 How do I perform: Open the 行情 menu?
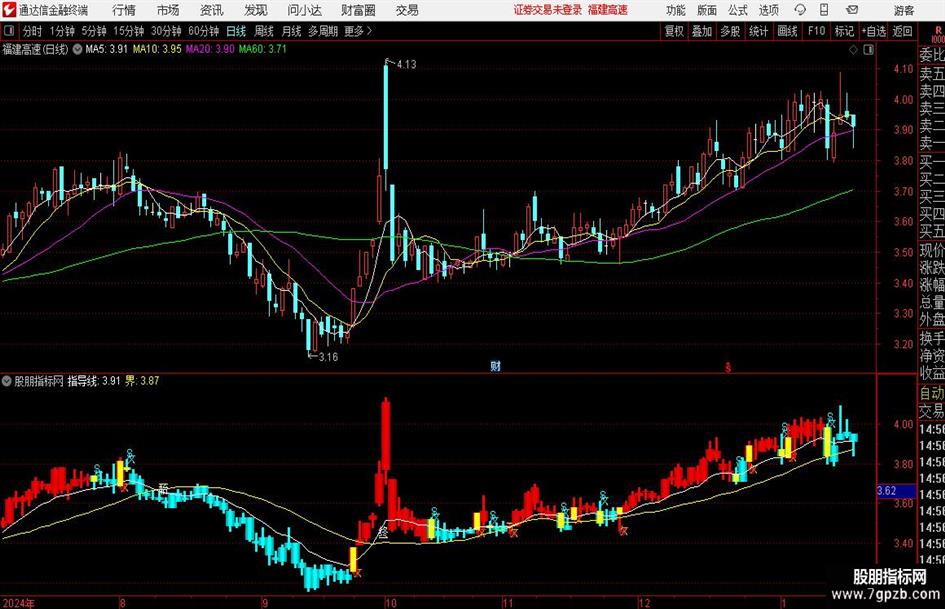(x=124, y=10)
